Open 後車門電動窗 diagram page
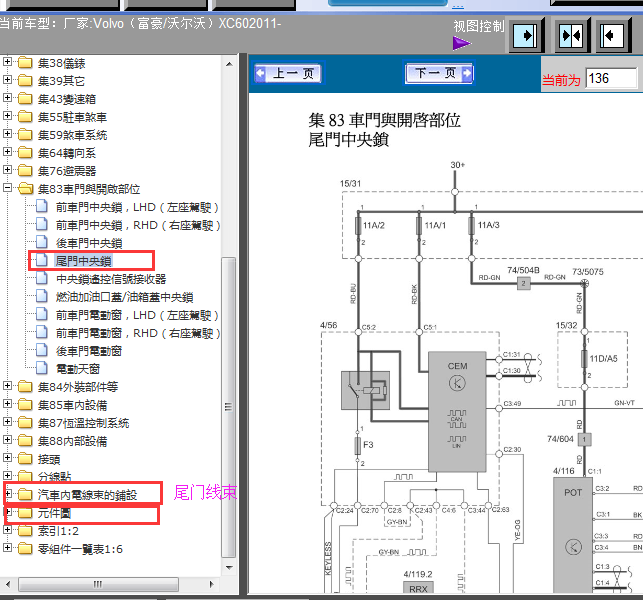 coord(89,351)
